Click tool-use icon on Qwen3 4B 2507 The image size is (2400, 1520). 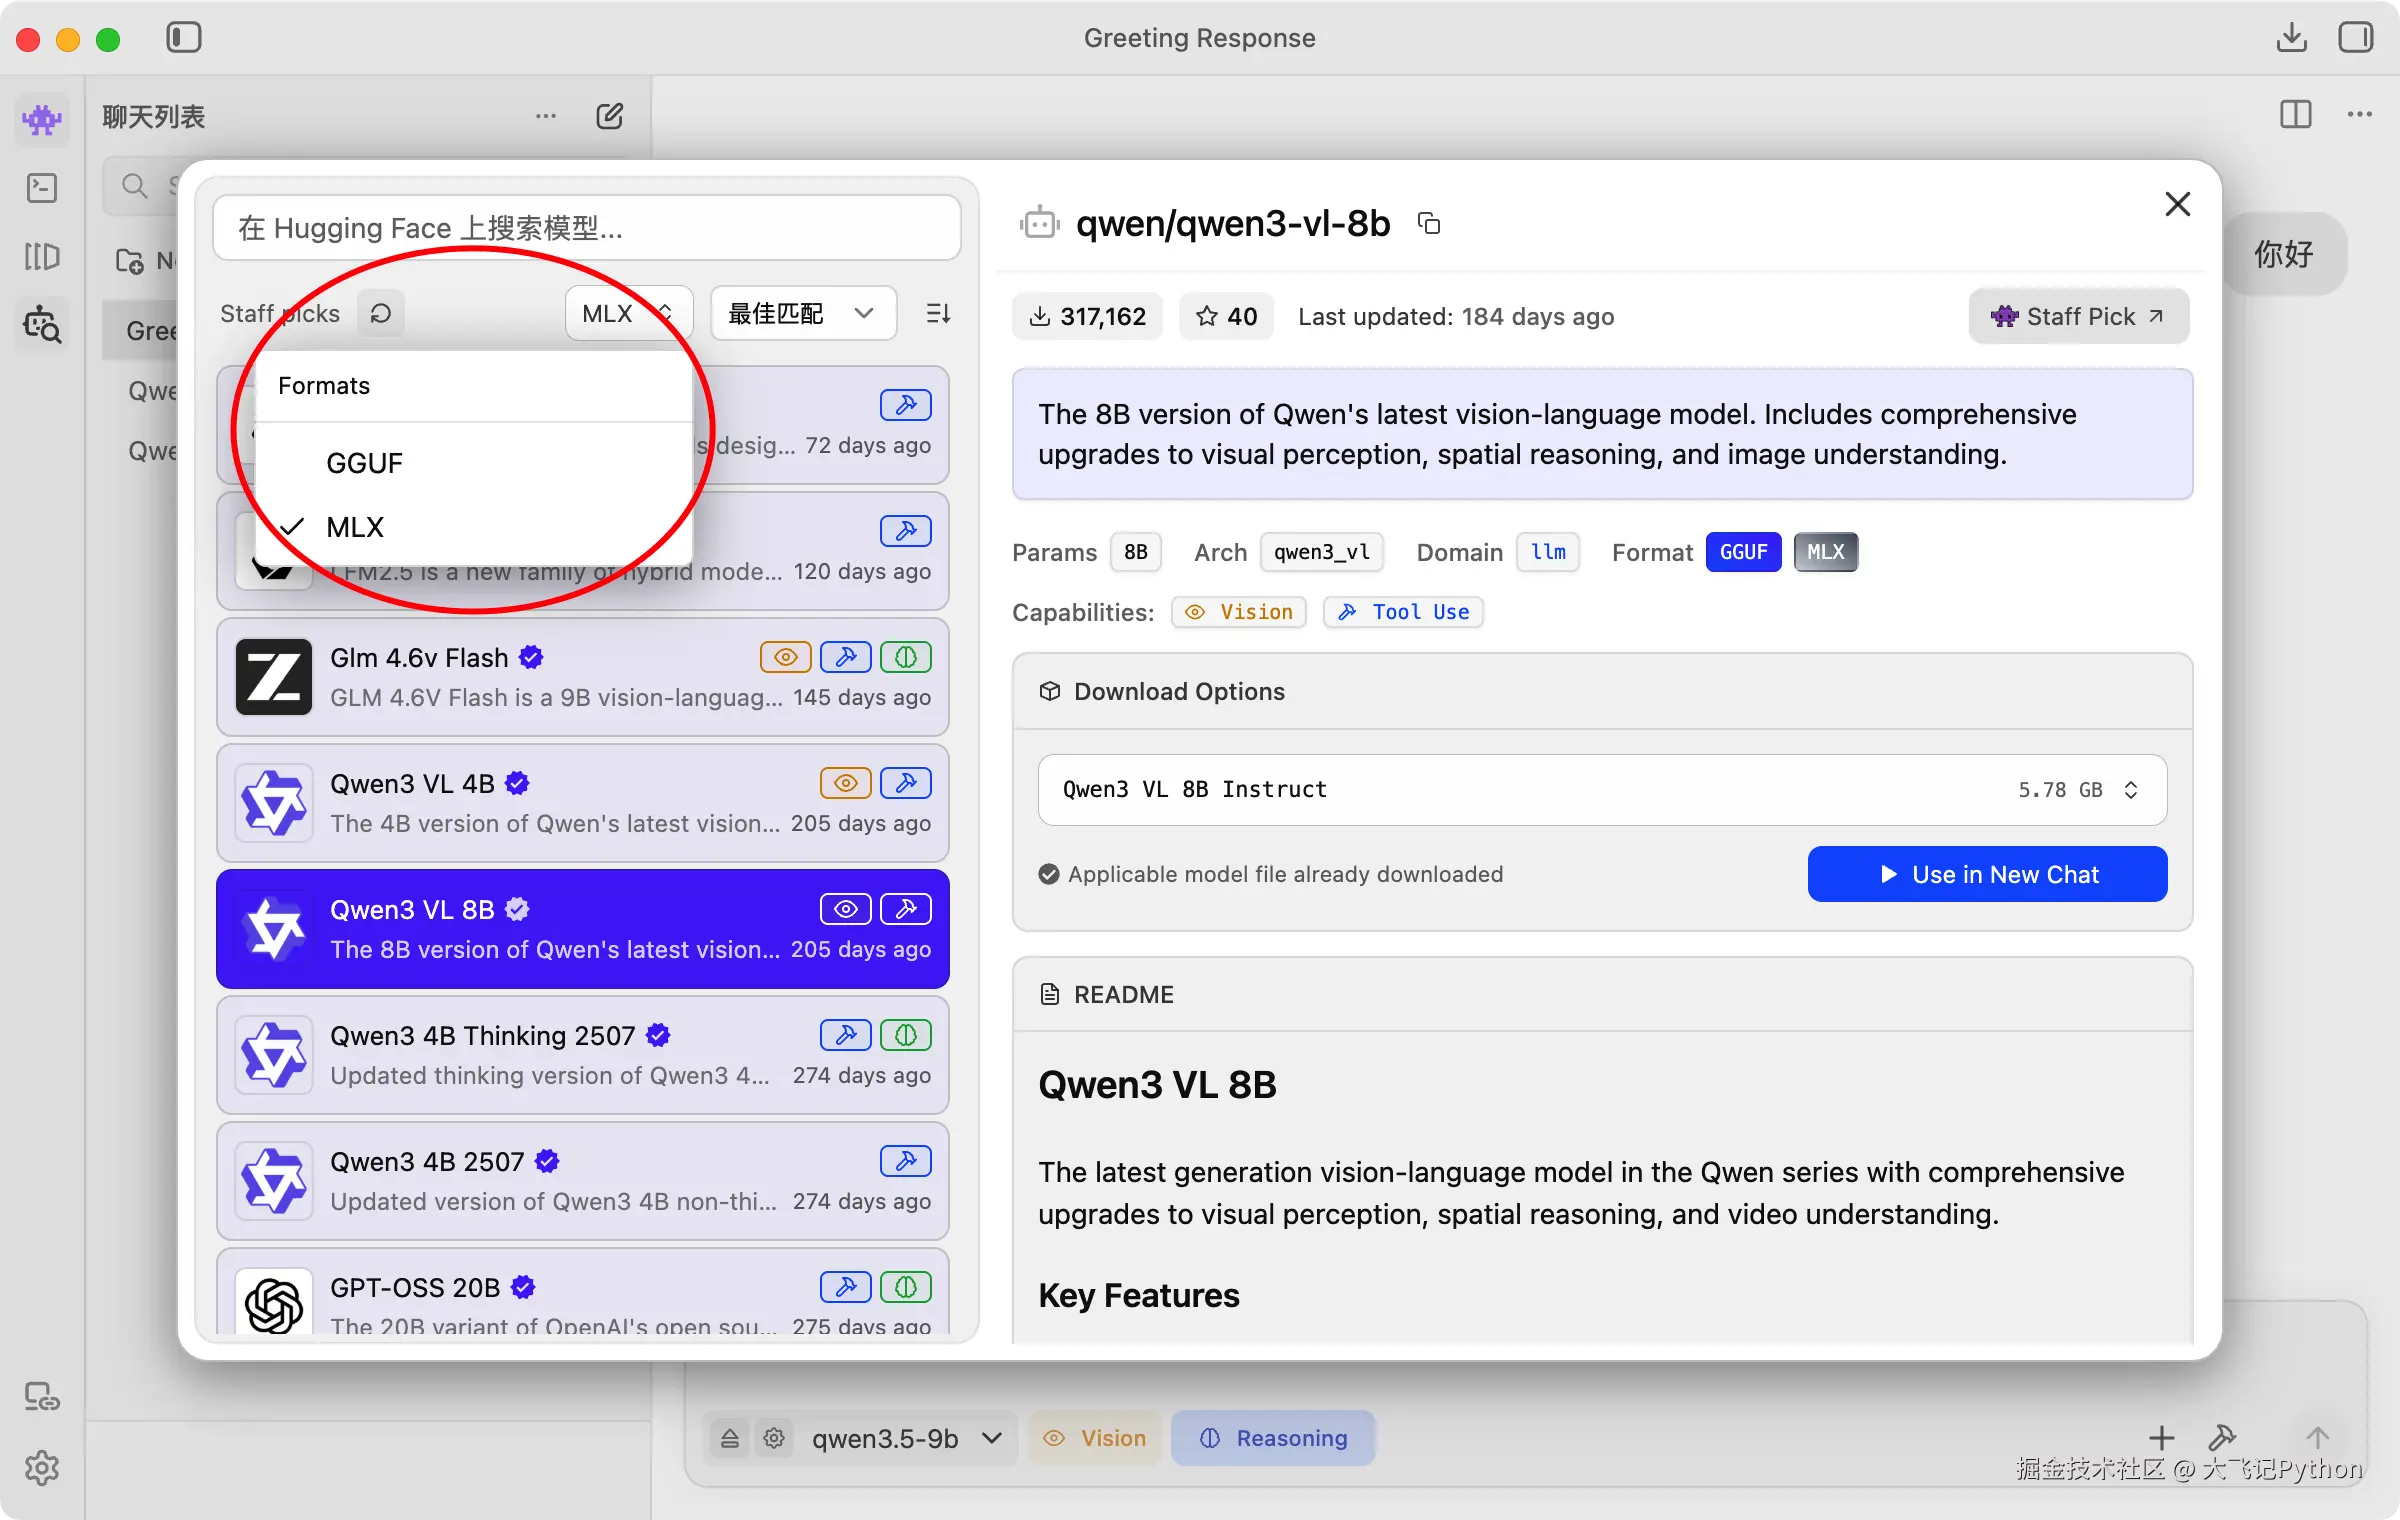pos(906,1161)
